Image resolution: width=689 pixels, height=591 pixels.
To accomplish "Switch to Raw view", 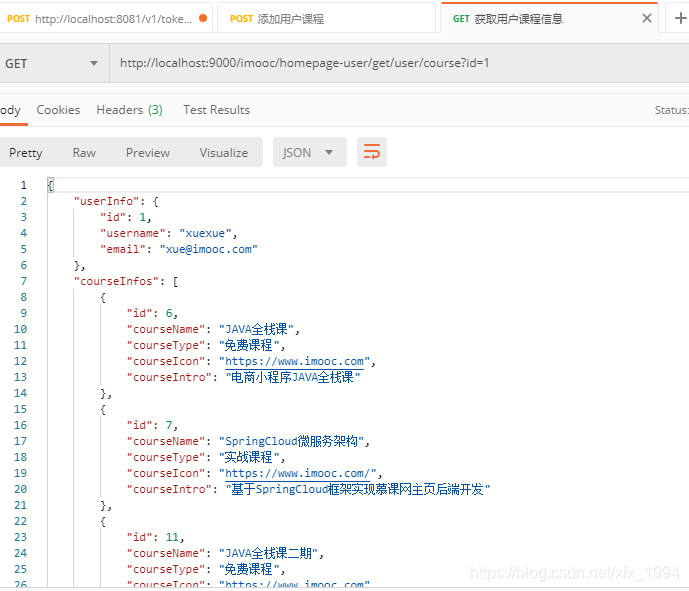I will coord(84,152).
